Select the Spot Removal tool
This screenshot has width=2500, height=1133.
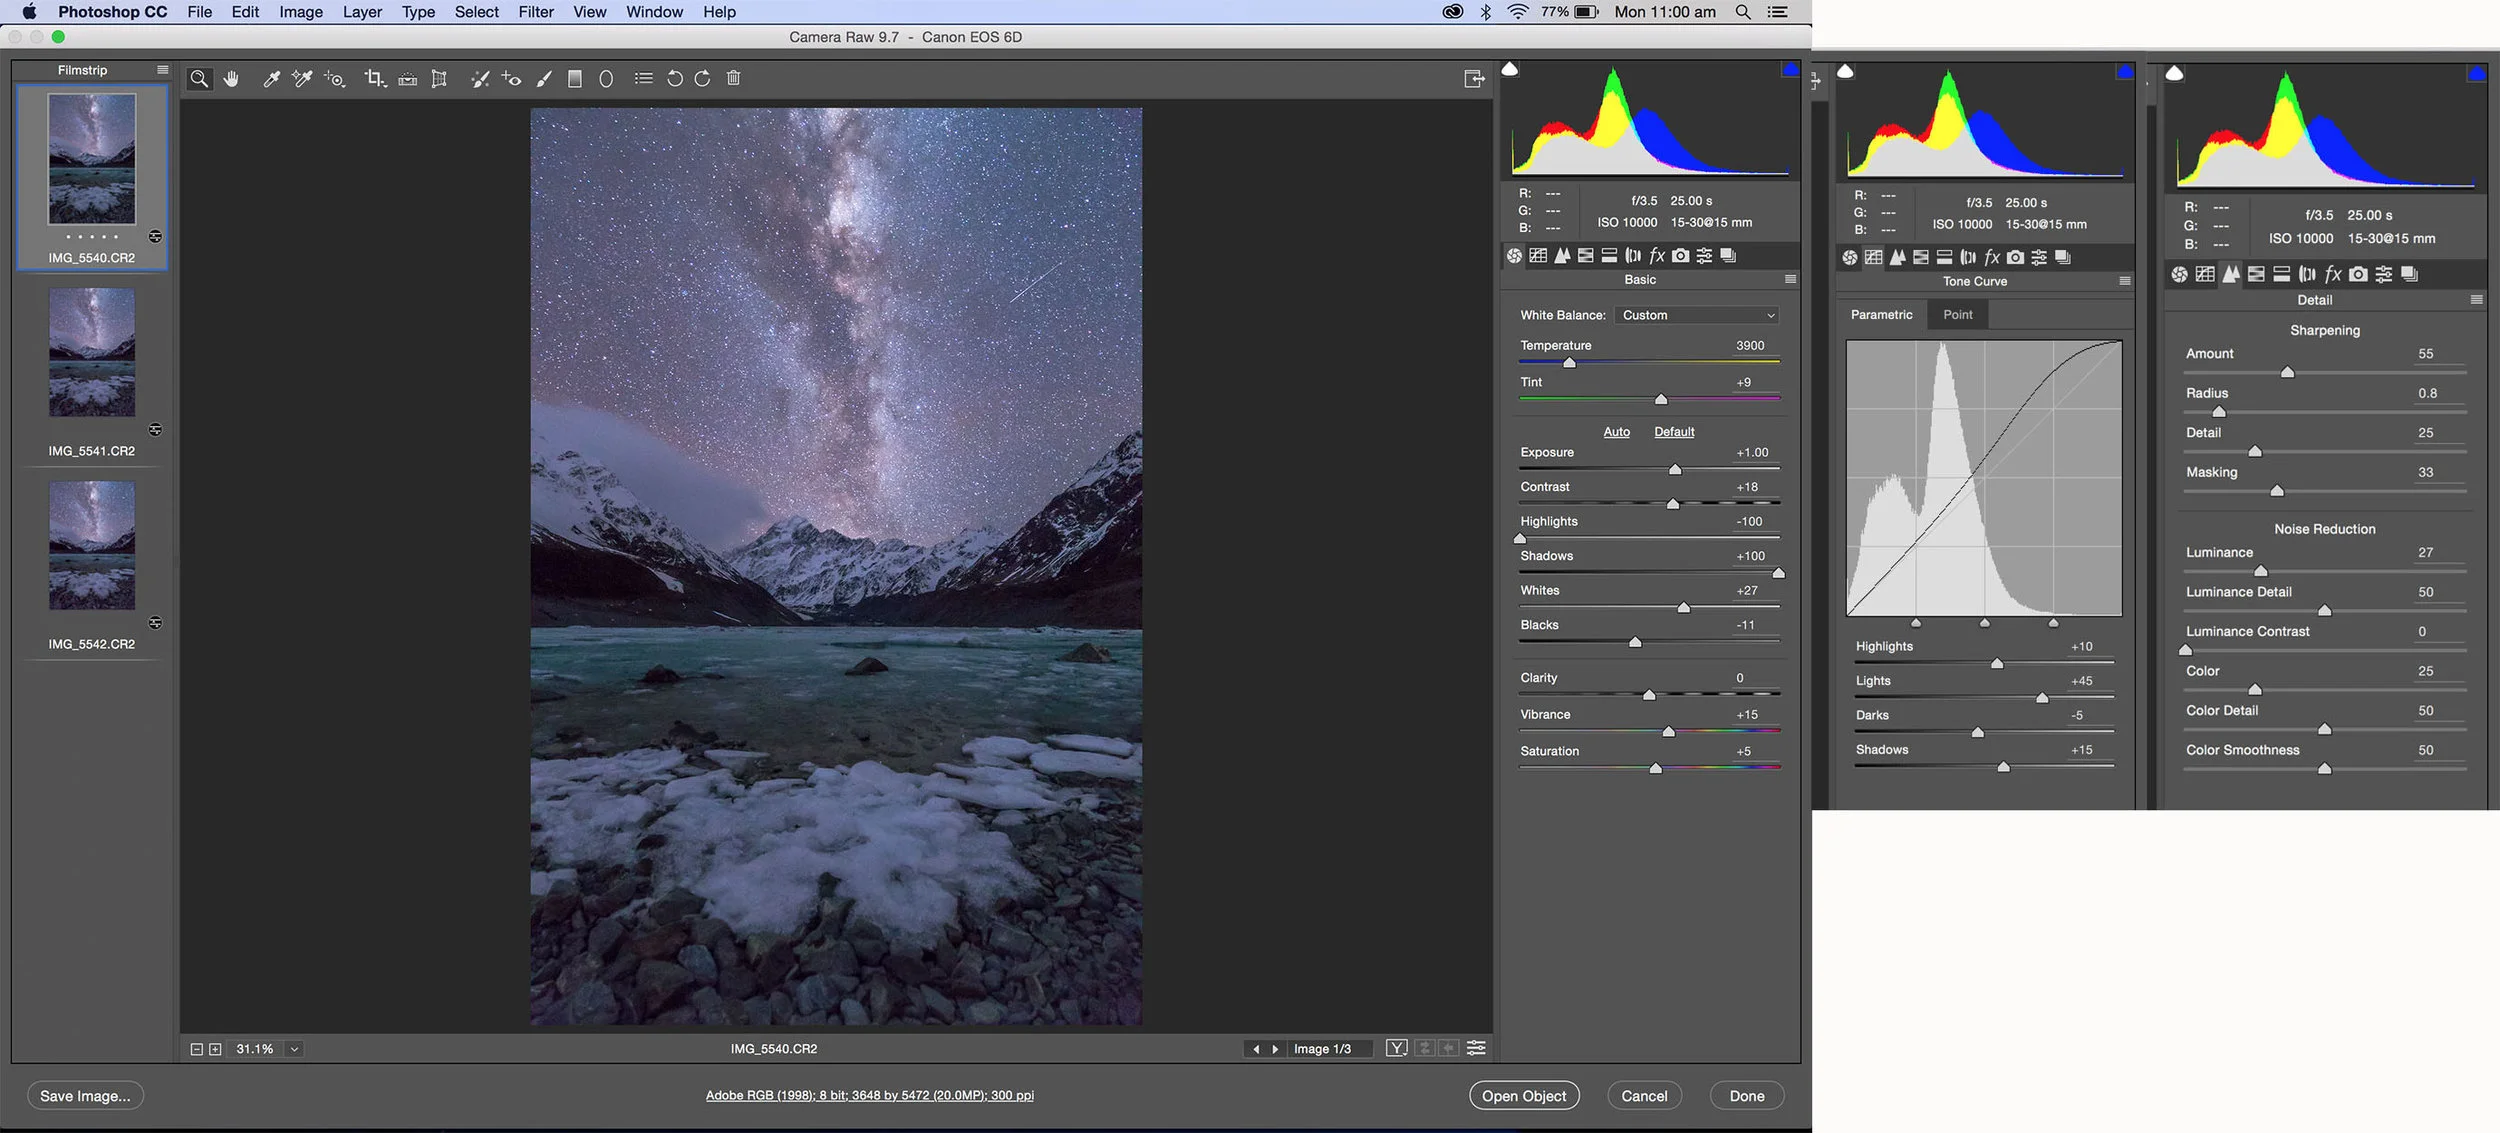[479, 79]
